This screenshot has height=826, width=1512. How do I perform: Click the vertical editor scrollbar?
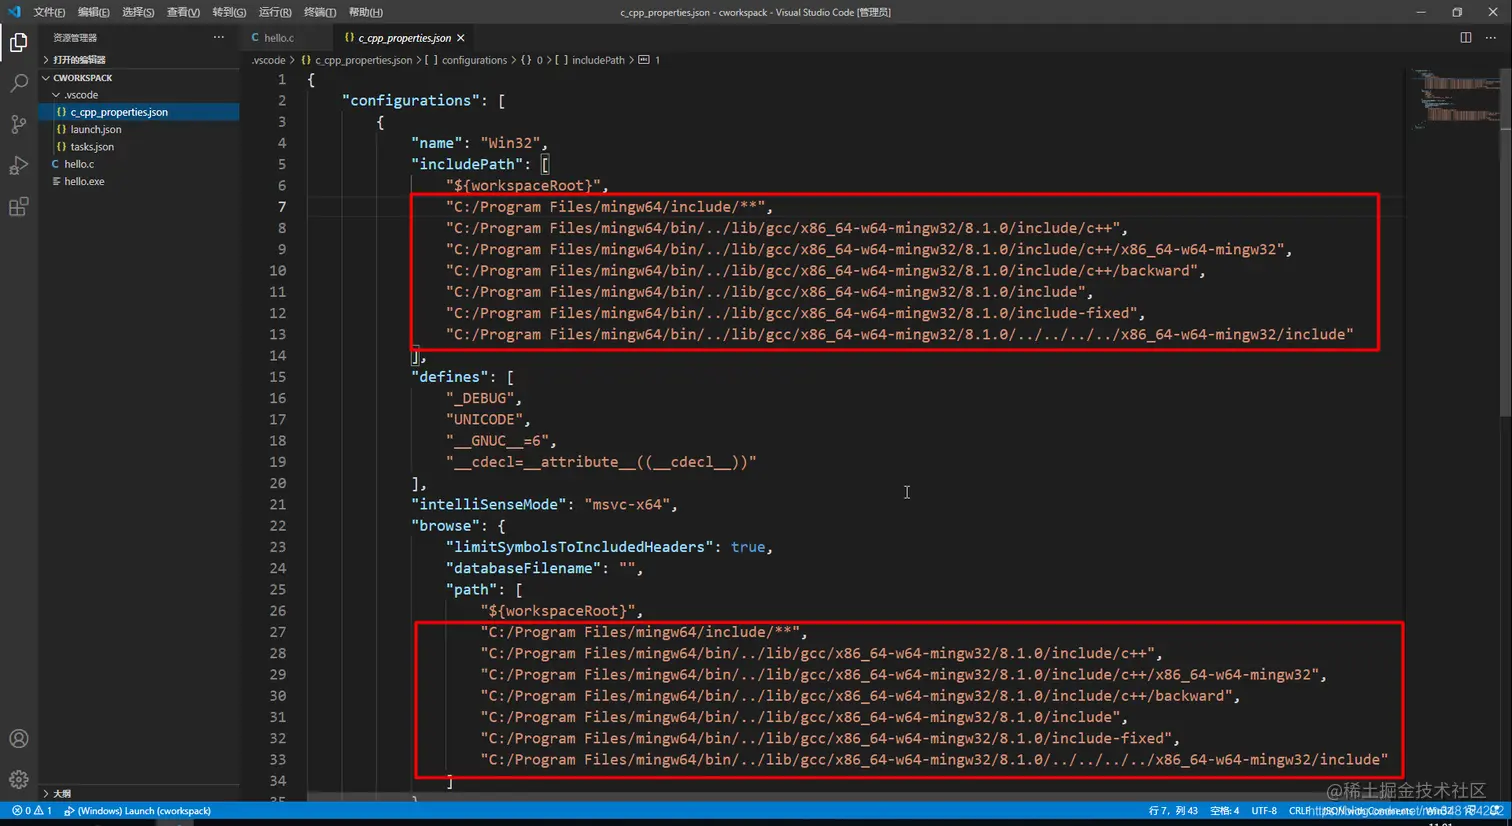(1505, 240)
